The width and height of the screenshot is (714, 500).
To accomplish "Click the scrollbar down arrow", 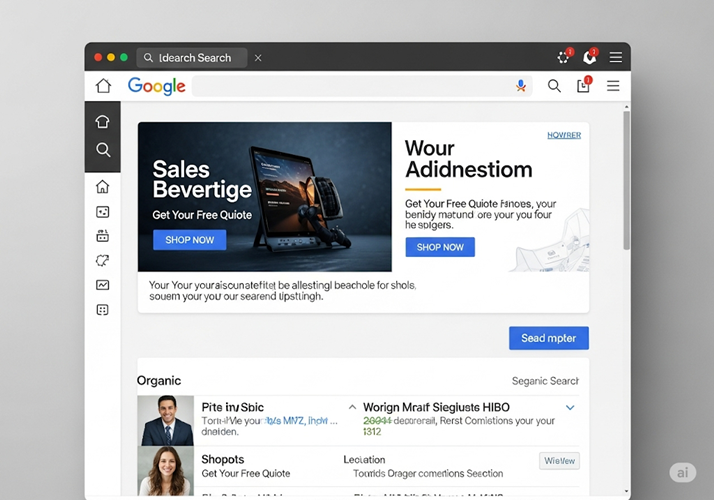I will click(x=627, y=491).
